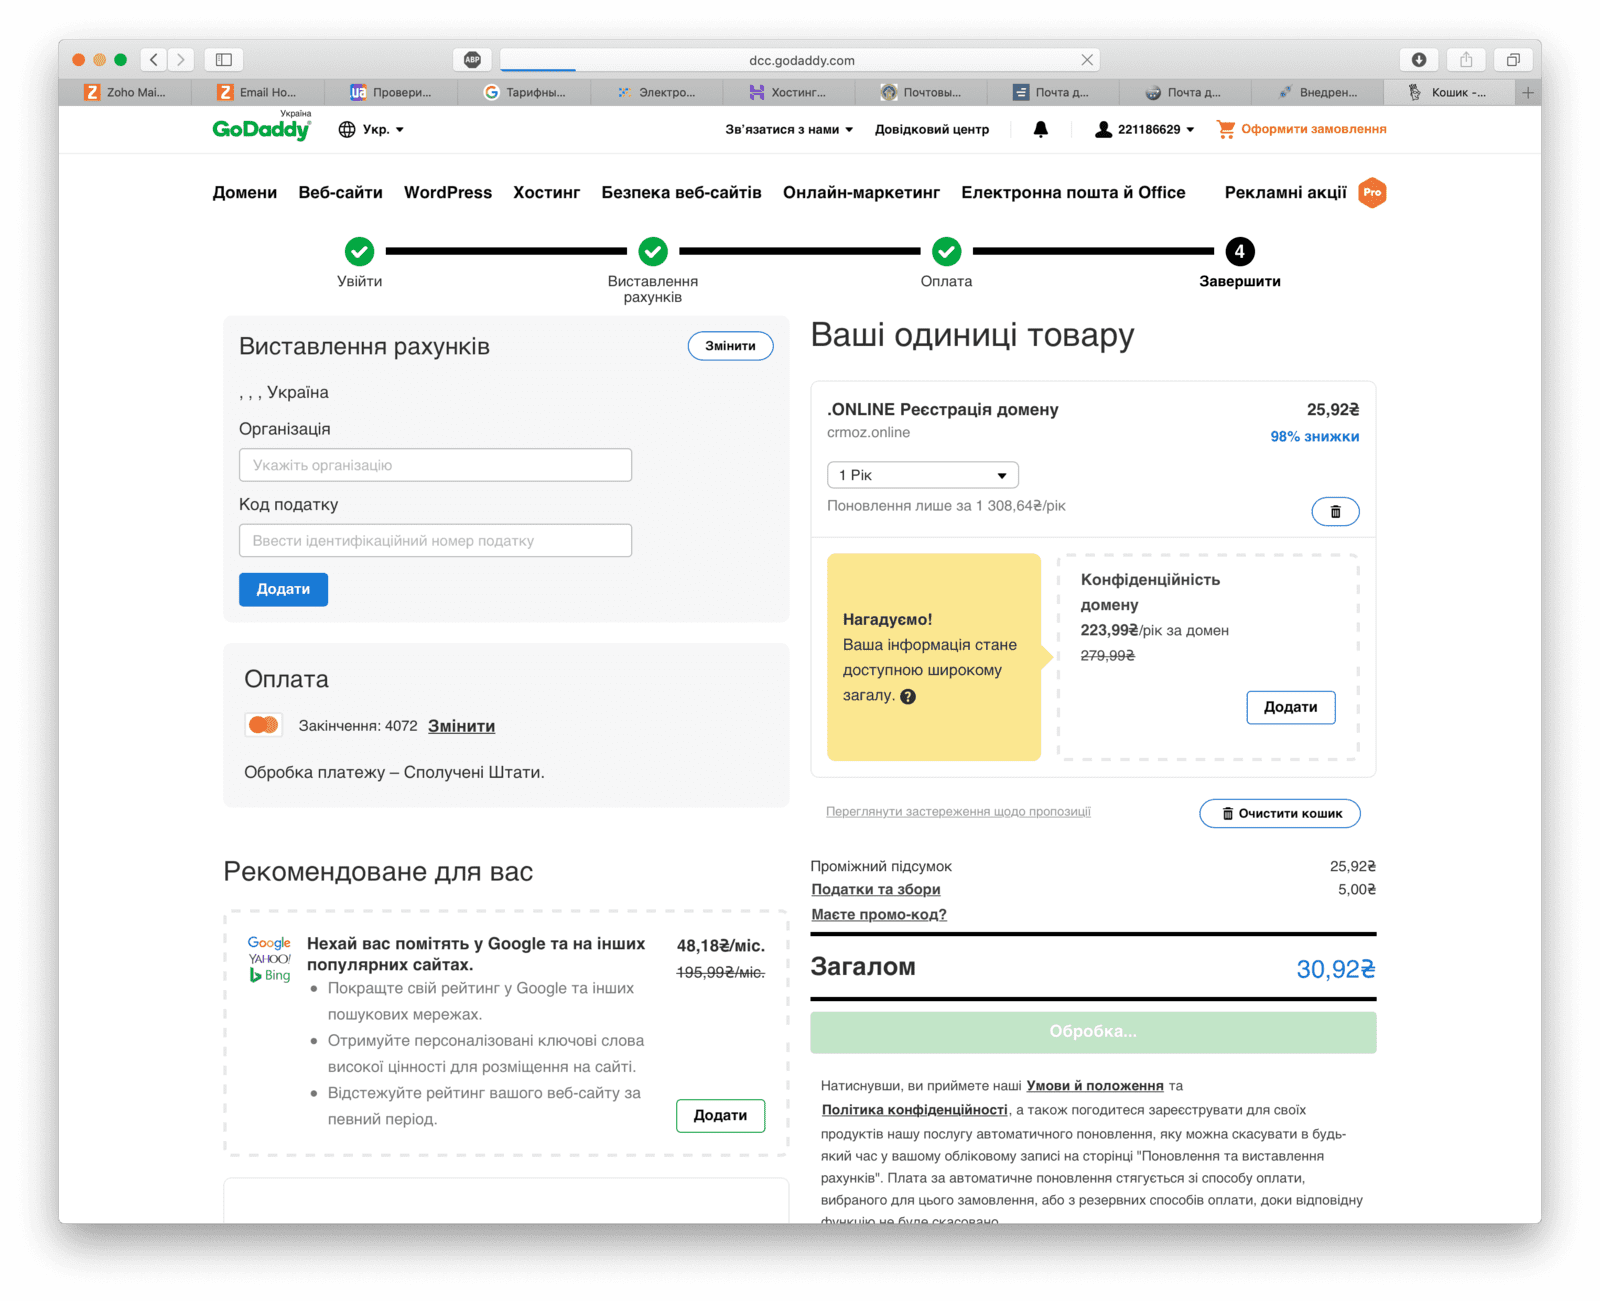Screen dimensions: 1600x1301
Task: Click the Safari downloads icon
Action: [x=1418, y=60]
